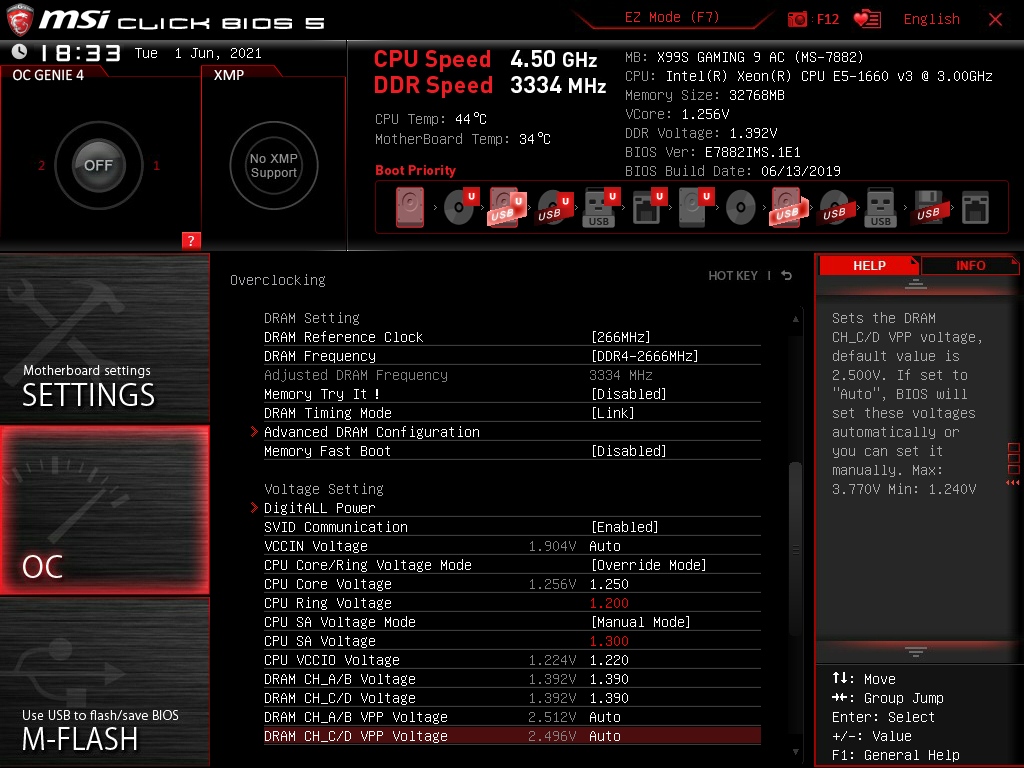The height and width of the screenshot is (768, 1024).
Task: Select the legacy CD/DVD boot icon without badge
Action: point(741,208)
